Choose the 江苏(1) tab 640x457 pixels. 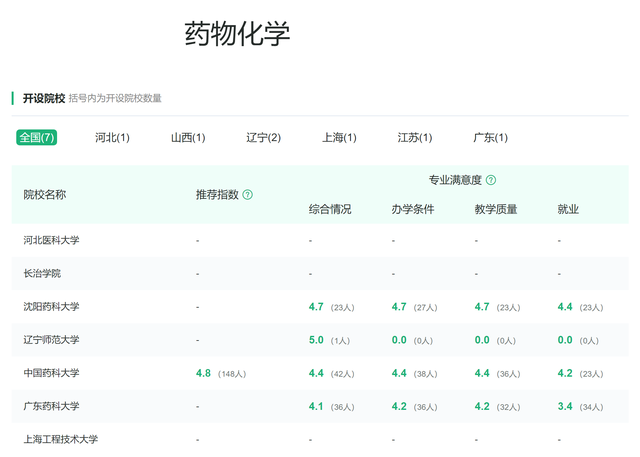click(415, 138)
